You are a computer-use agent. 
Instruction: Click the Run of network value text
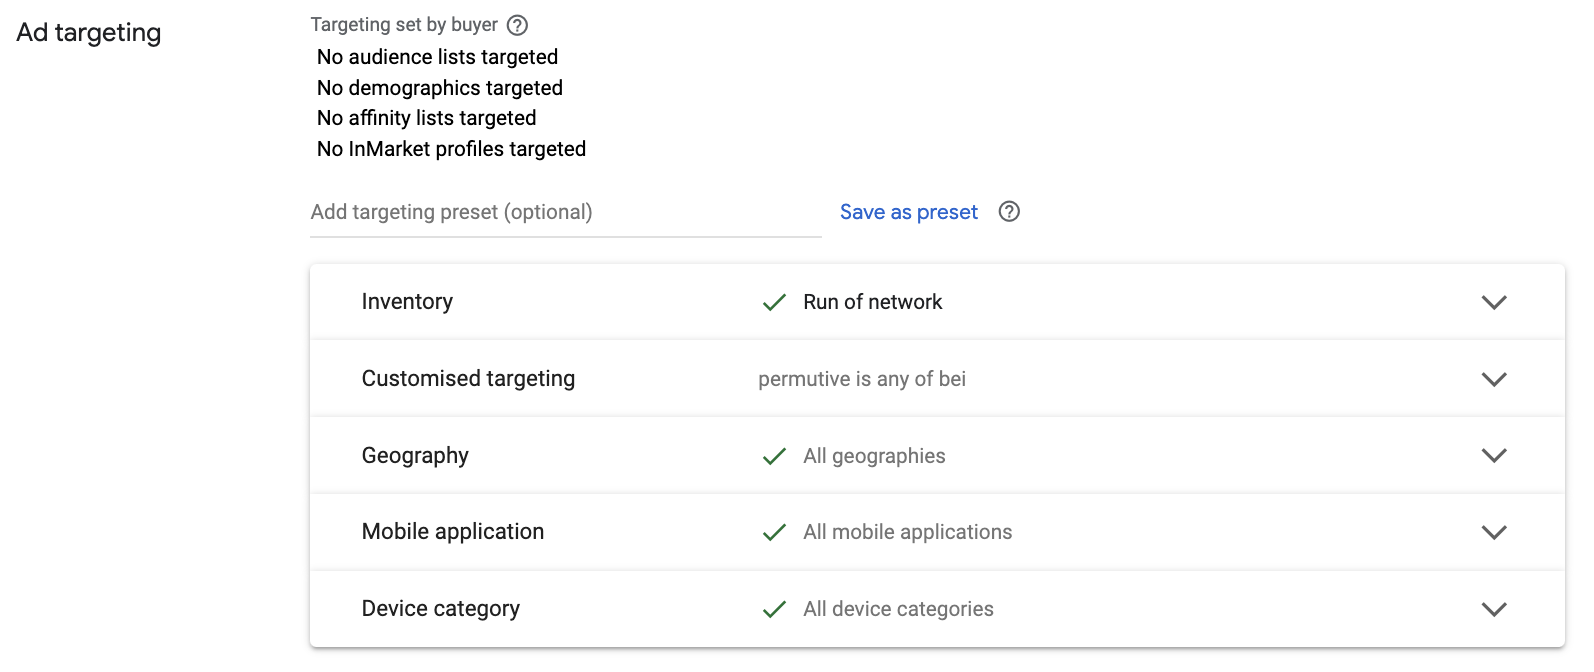pyautogui.click(x=873, y=302)
